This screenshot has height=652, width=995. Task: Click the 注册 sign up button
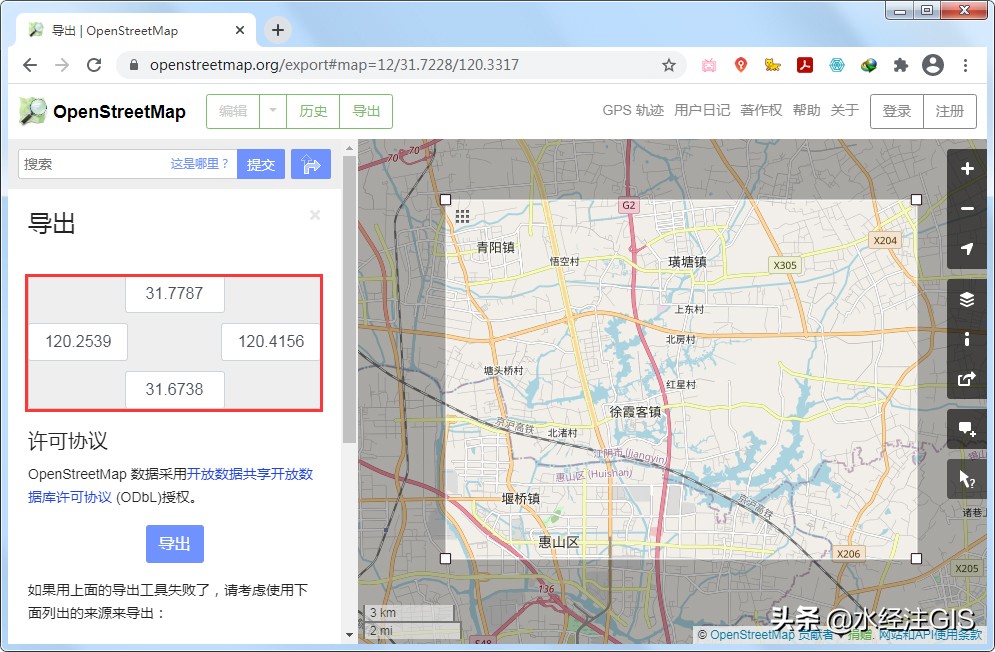(x=950, y=111)
